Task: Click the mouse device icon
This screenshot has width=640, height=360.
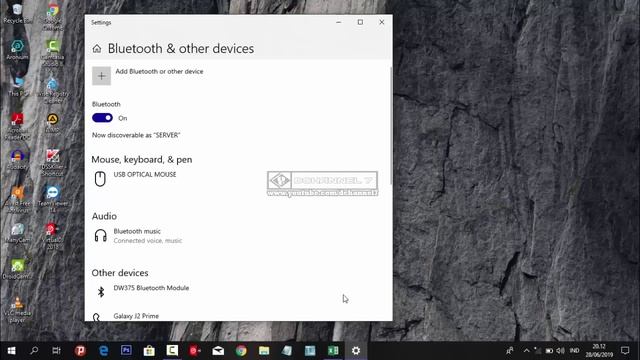Action: pos(100,179)
